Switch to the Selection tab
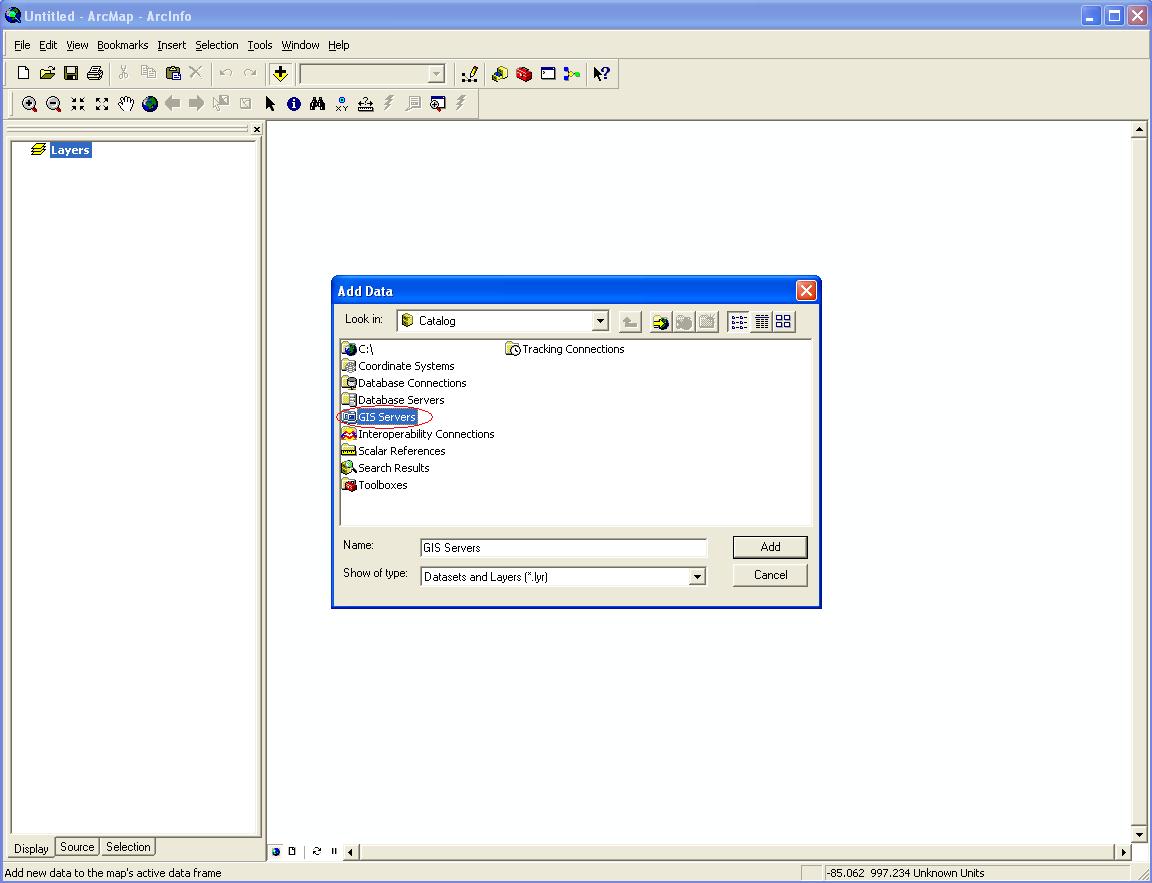 coord(128,847)
